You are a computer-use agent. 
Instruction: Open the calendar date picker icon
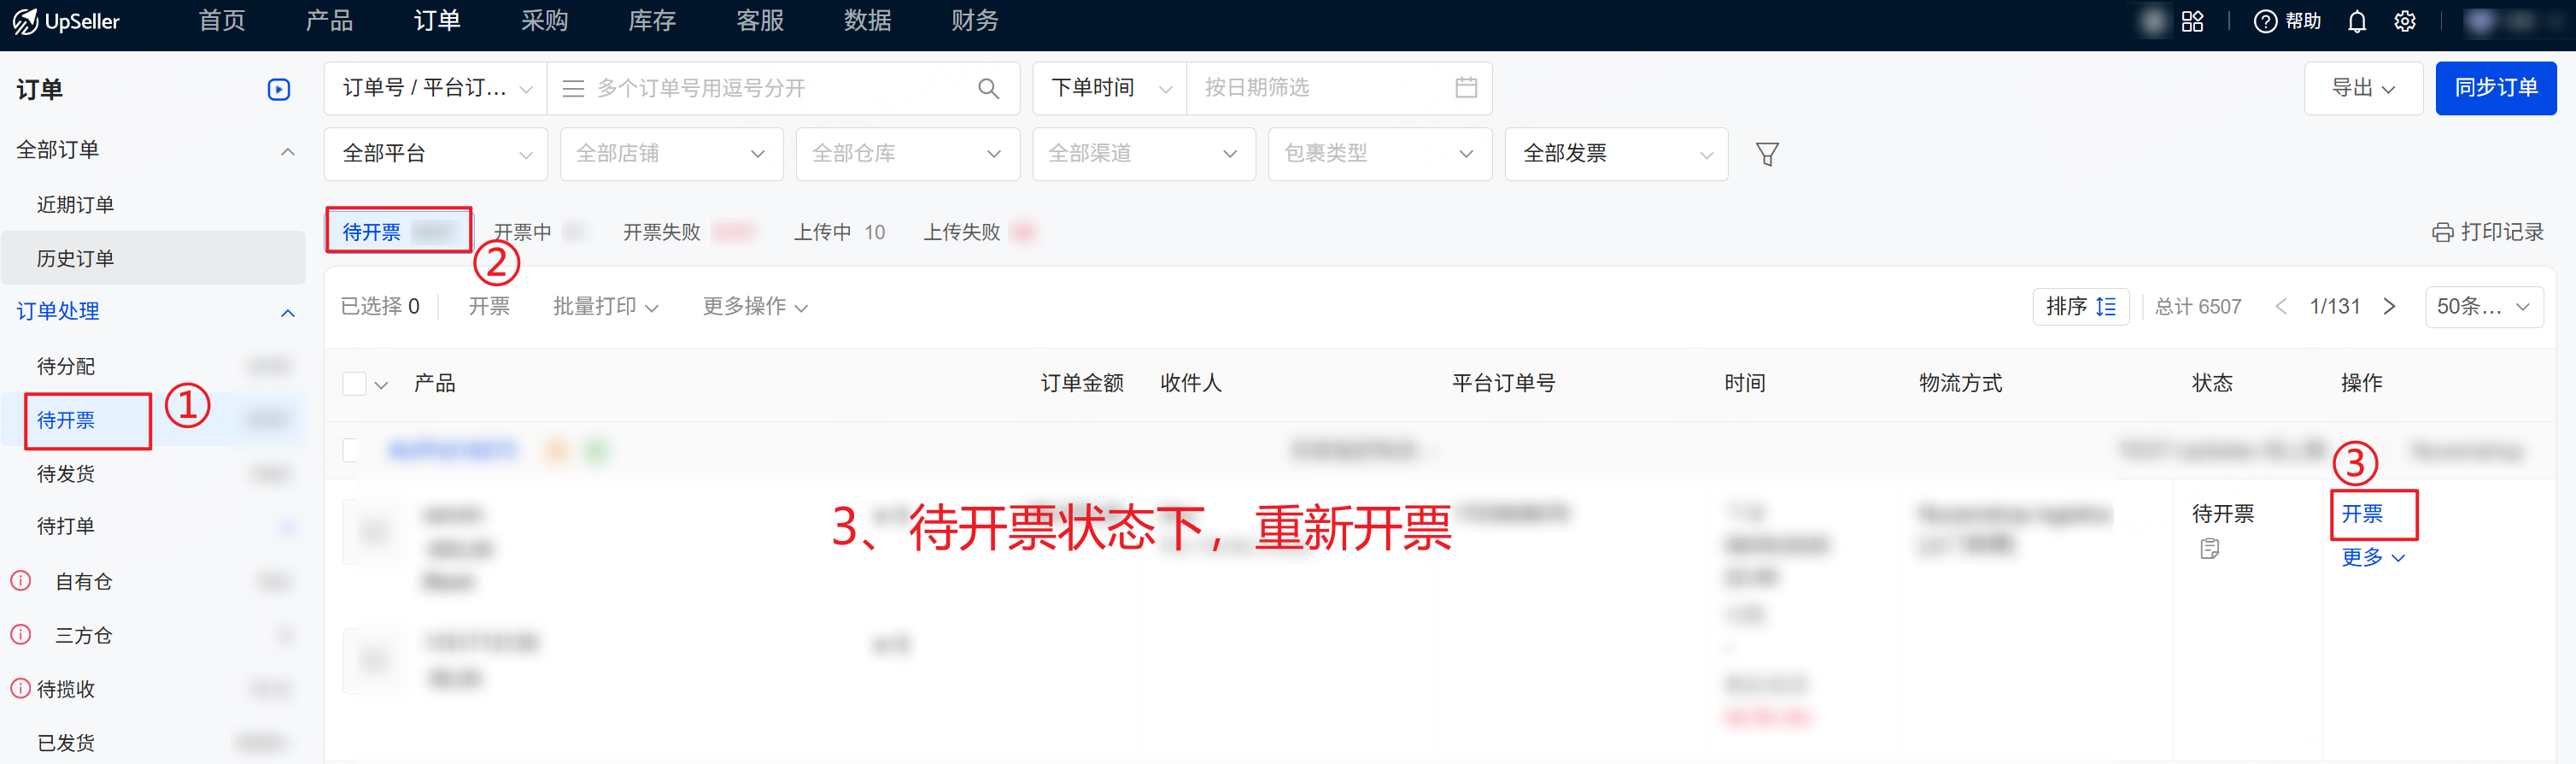[1466, 88]
